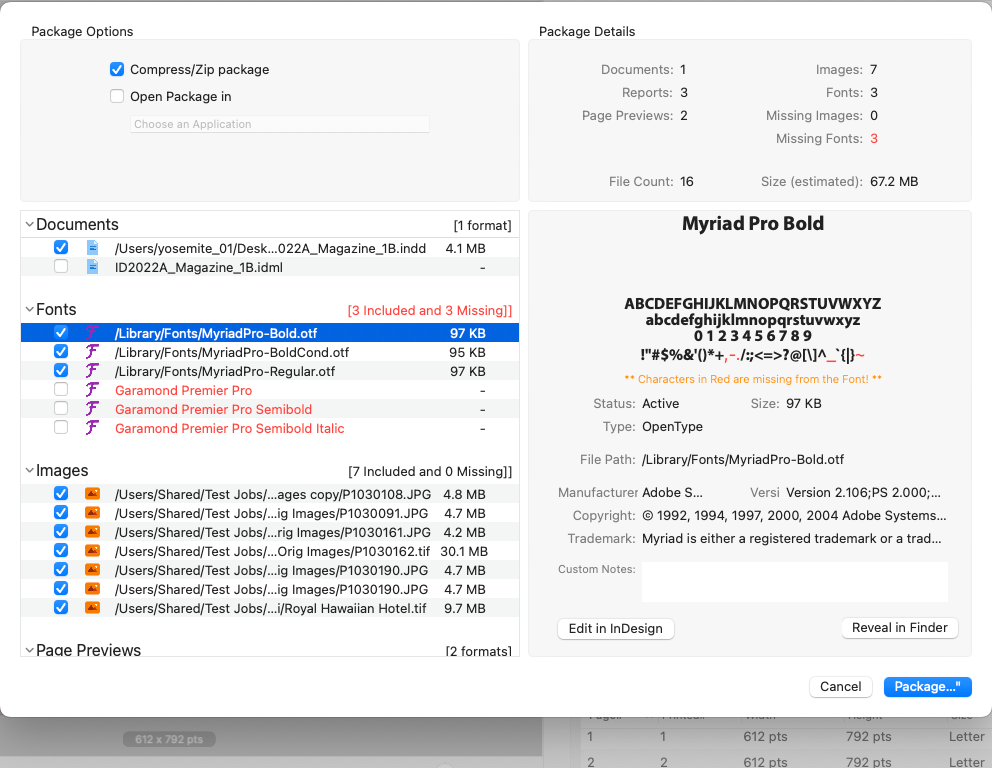This screenshot has width=992, height=768.
Task: Click the '1 format' documents label
Action: (x=482, y=225)
